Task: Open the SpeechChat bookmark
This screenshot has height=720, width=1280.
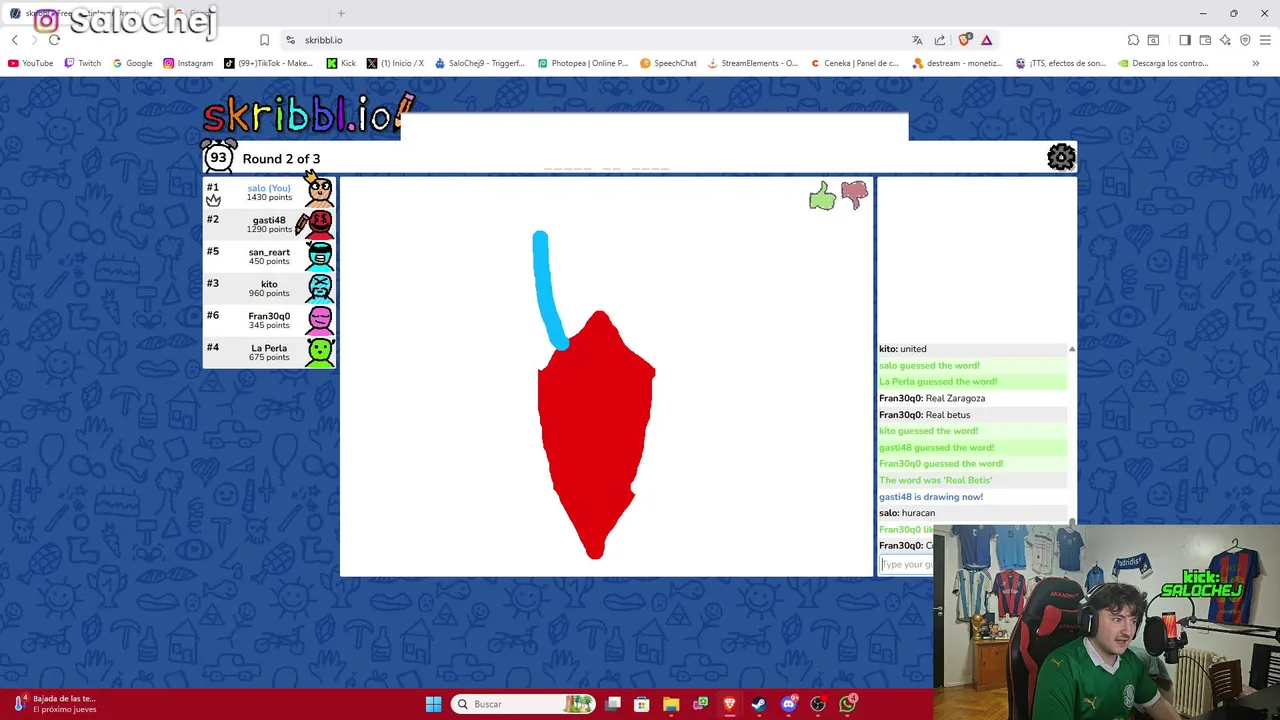Action: click(x=668, y=63)
